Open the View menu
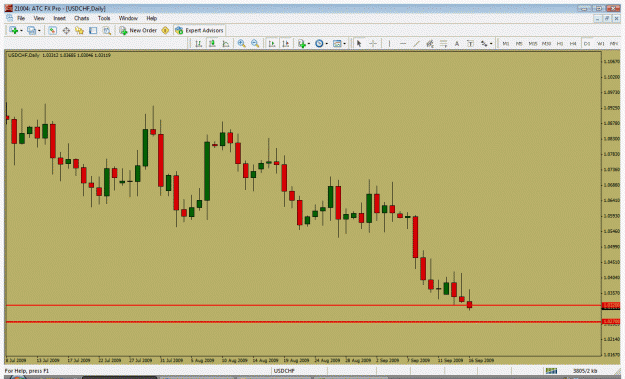 (39, 18)
